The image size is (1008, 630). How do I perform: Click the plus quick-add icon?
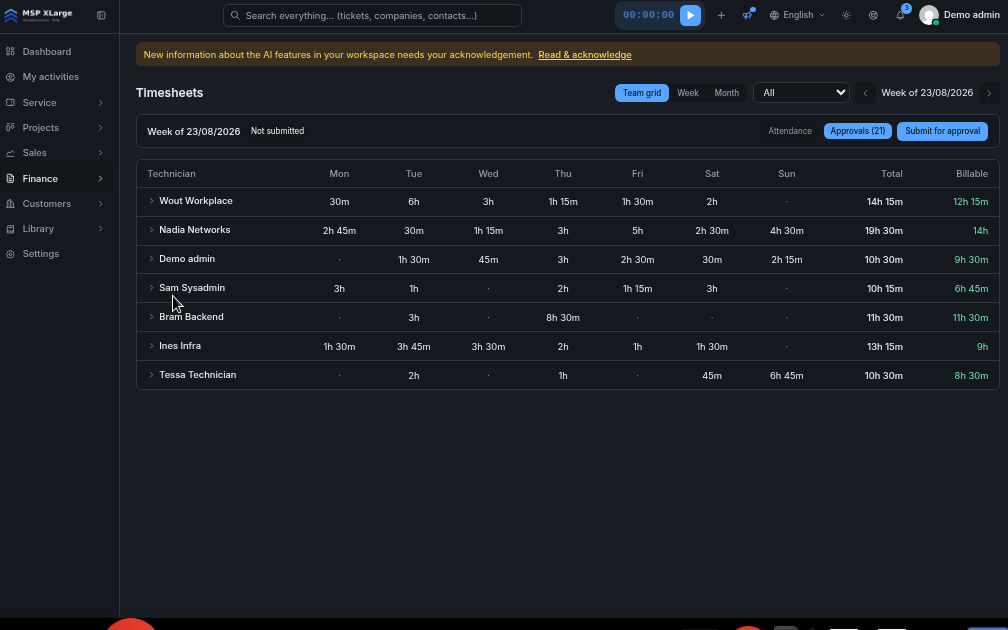pyautogui.click(x=721, y=15)
